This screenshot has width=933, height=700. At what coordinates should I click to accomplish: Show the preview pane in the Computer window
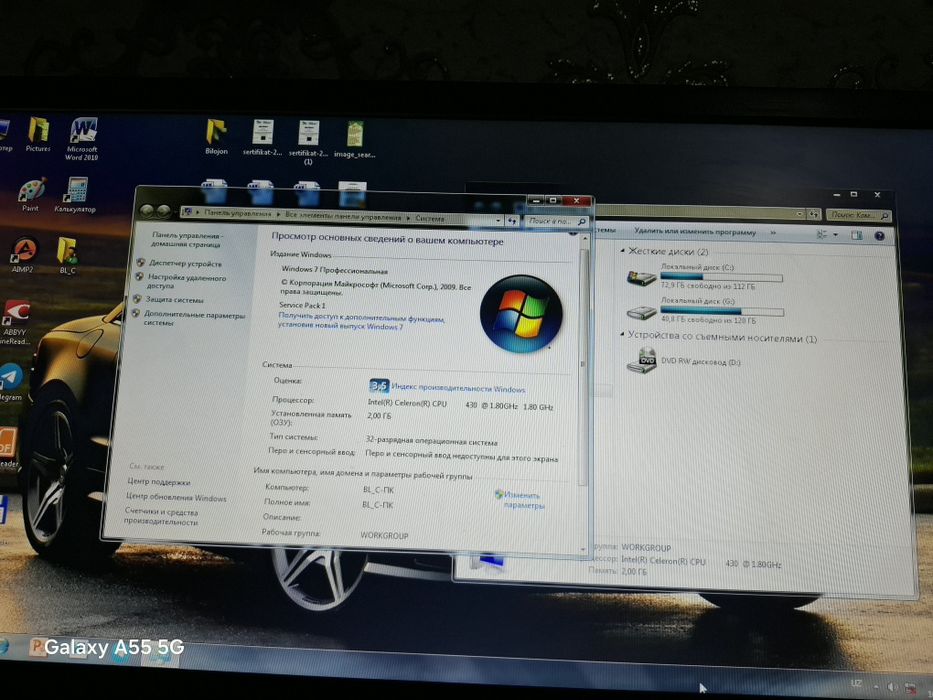click(x=856, y=235)
